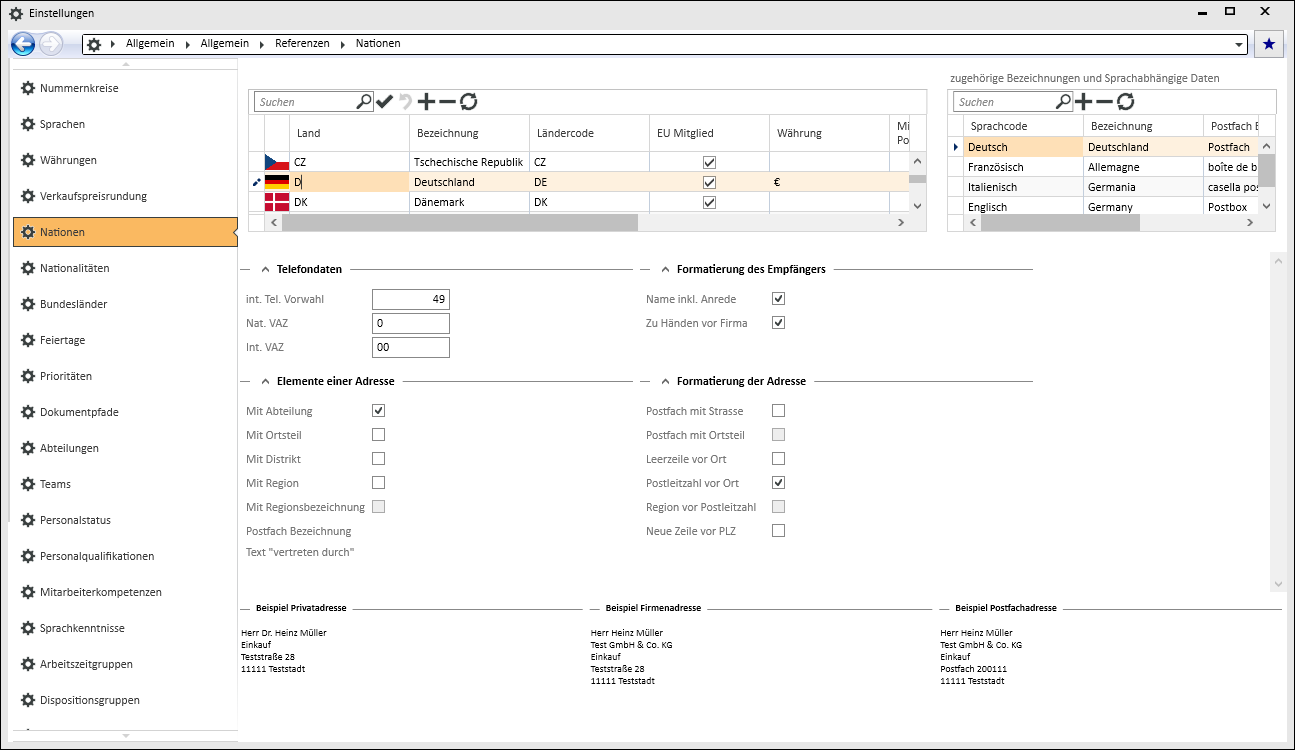Refresh the language-dependent data table
This screenshot has width=1295, height=750.
(x=1126, y=102)
